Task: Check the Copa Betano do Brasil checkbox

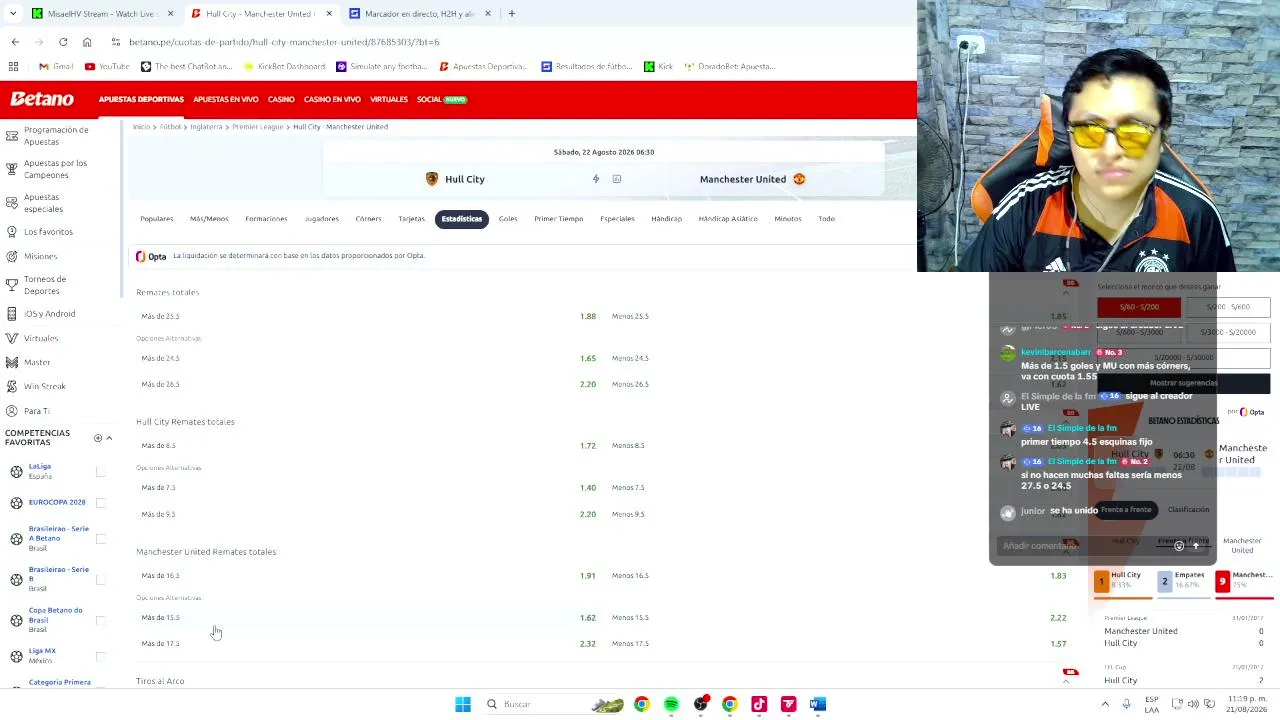Action: point(100,620)
